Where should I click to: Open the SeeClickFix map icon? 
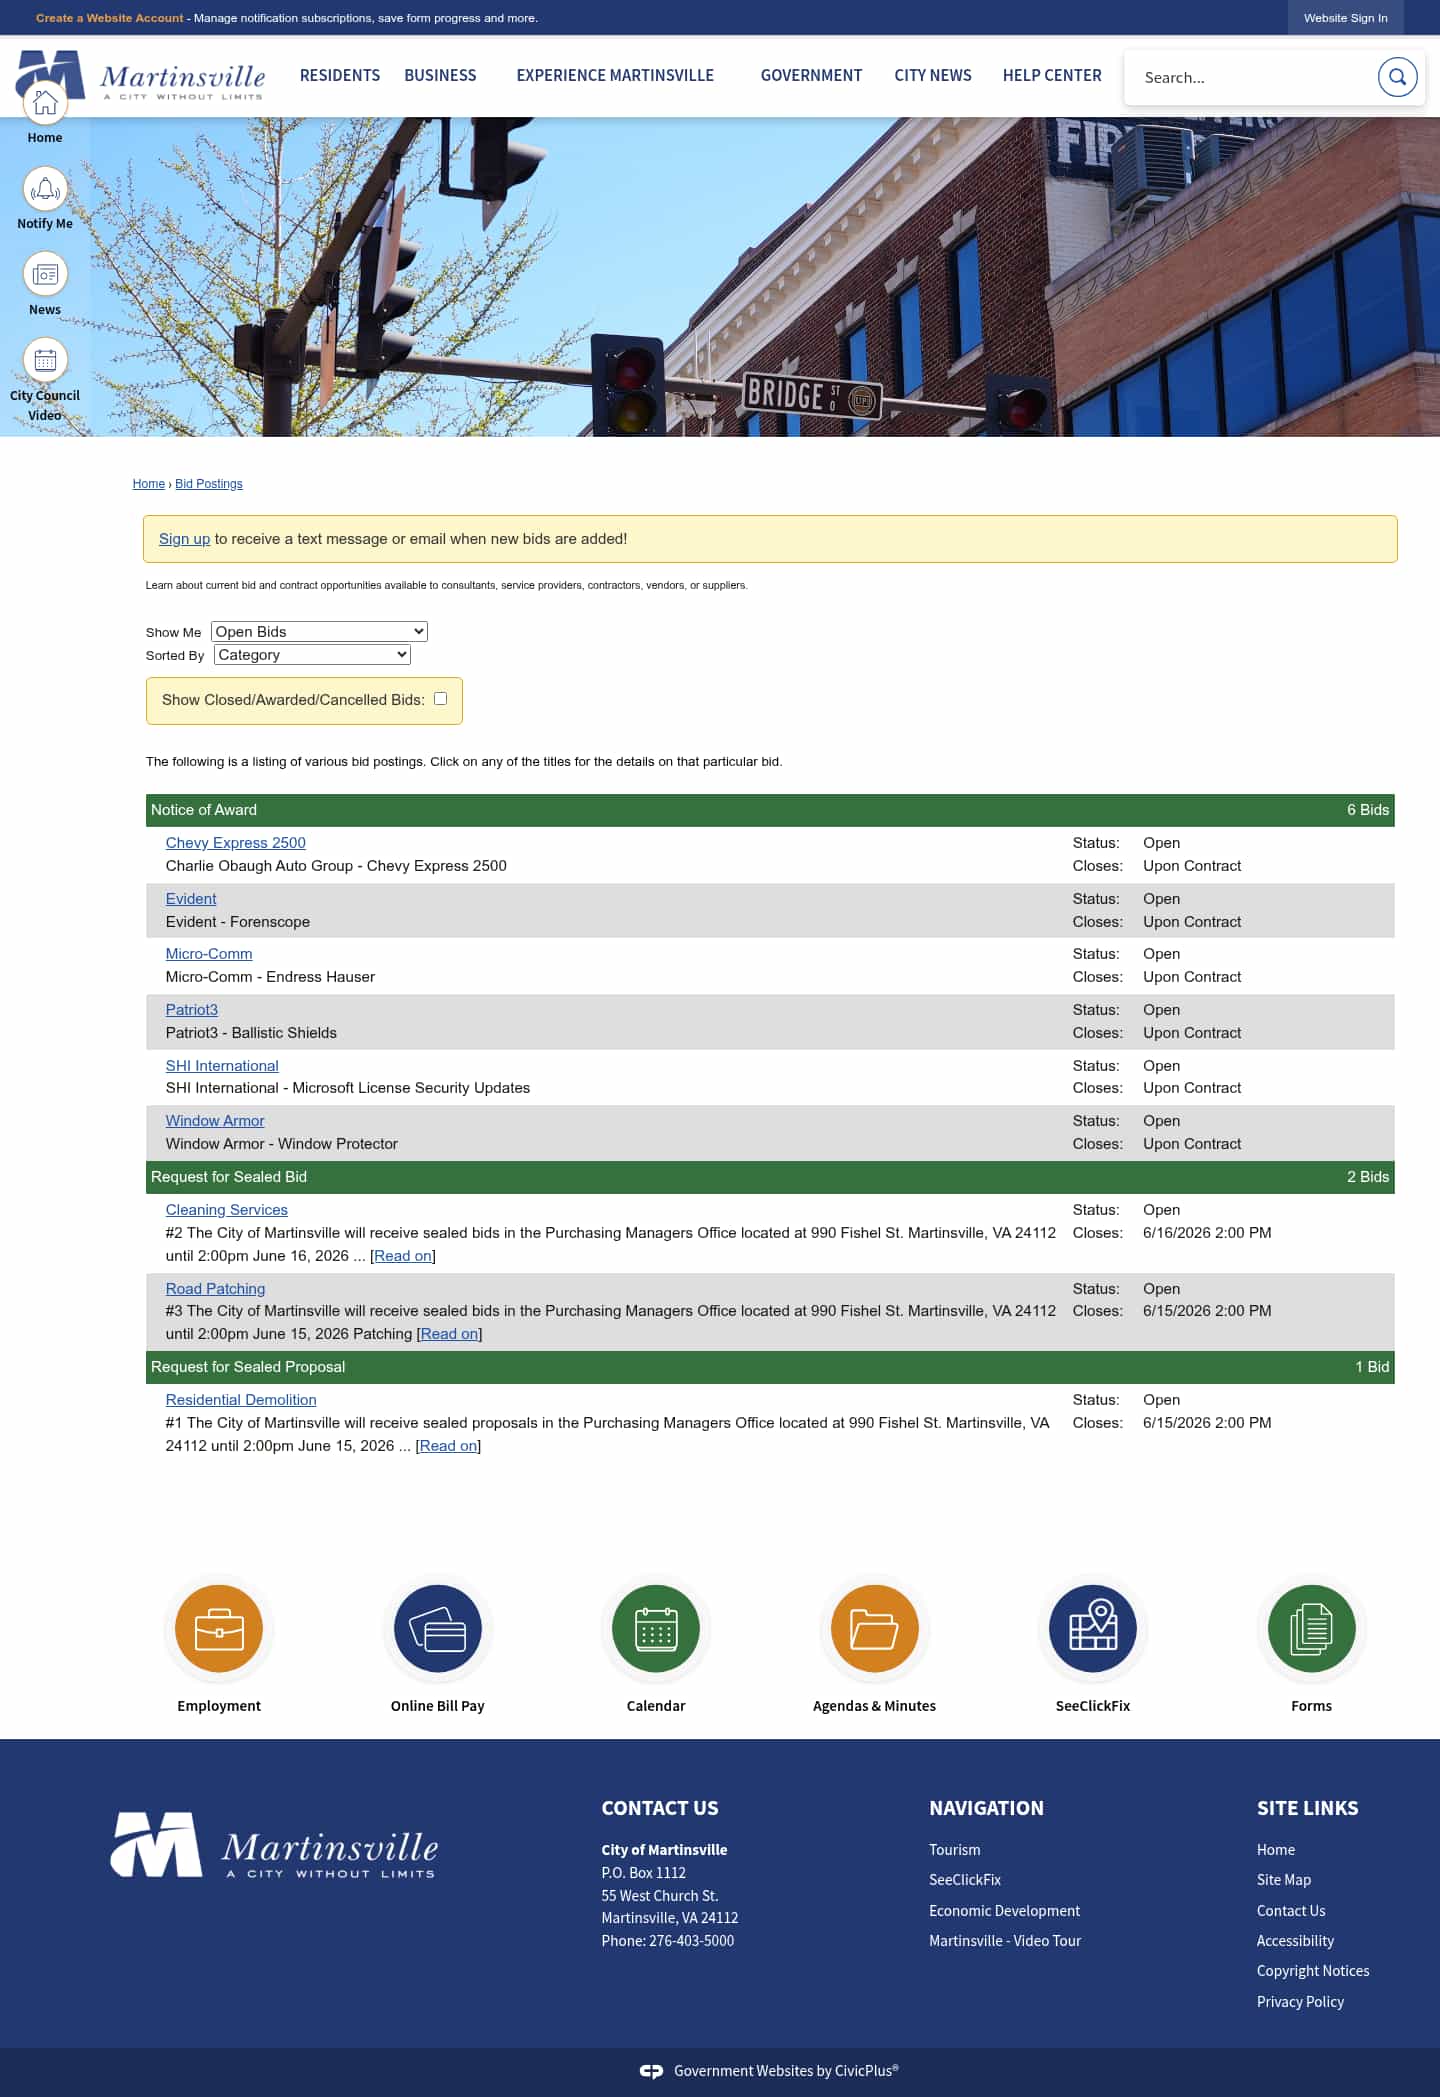pyautogui.click(x=1093, y=1628)
